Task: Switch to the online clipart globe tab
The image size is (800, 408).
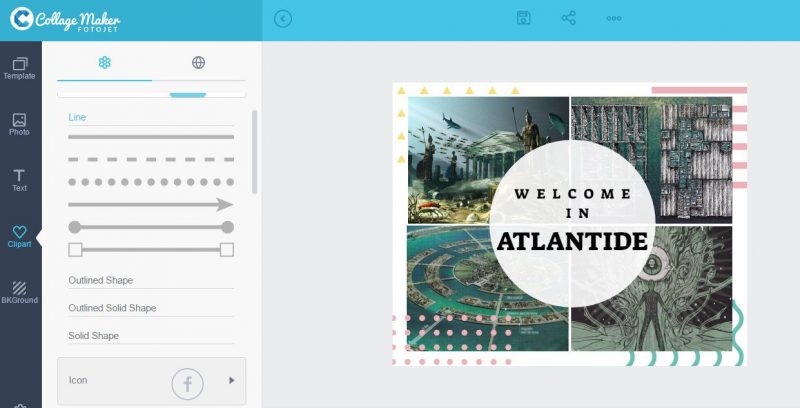Action: pyautogui.click(x=198, y=63)
